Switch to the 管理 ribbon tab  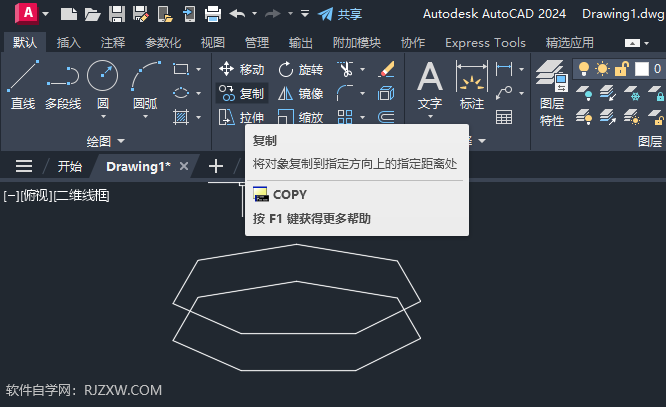(257, 42)
